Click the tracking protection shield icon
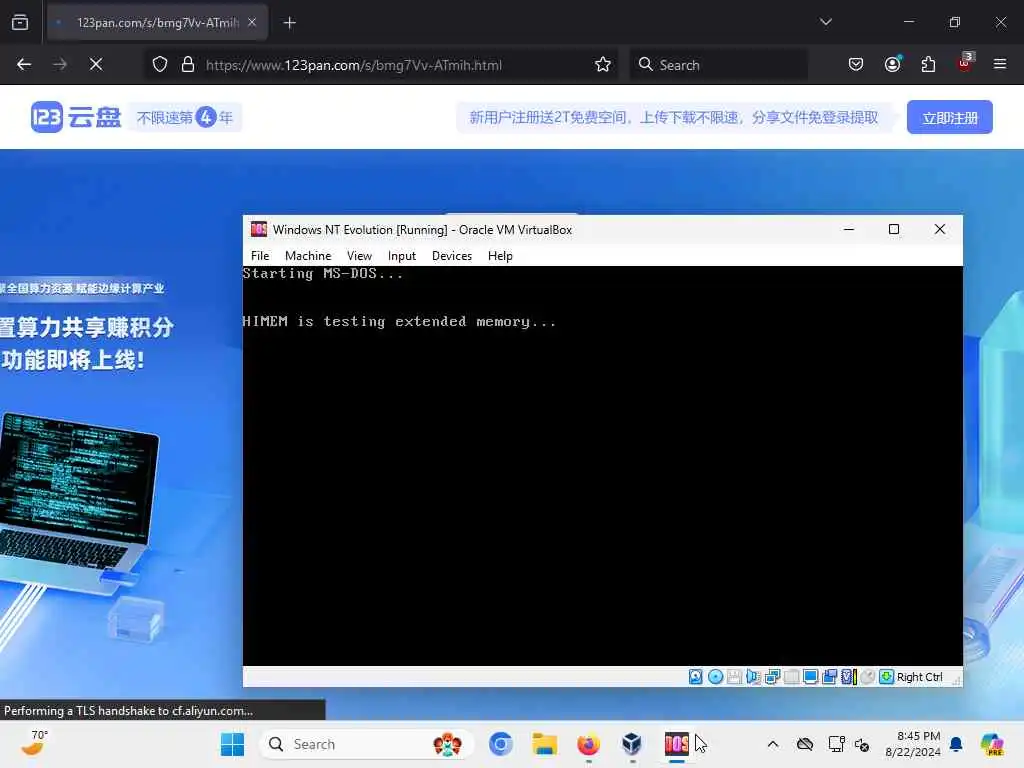The image size is (1024, 768). 160,64
